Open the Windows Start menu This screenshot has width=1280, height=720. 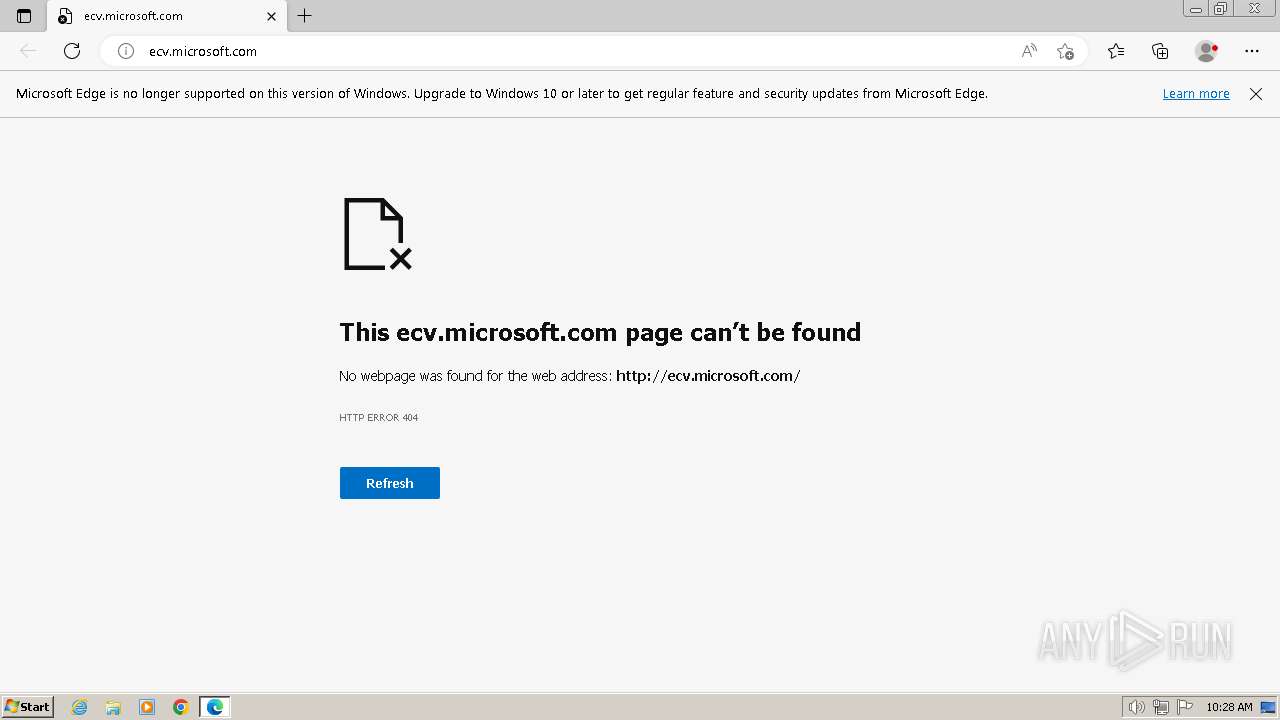(x=28, y=707)
